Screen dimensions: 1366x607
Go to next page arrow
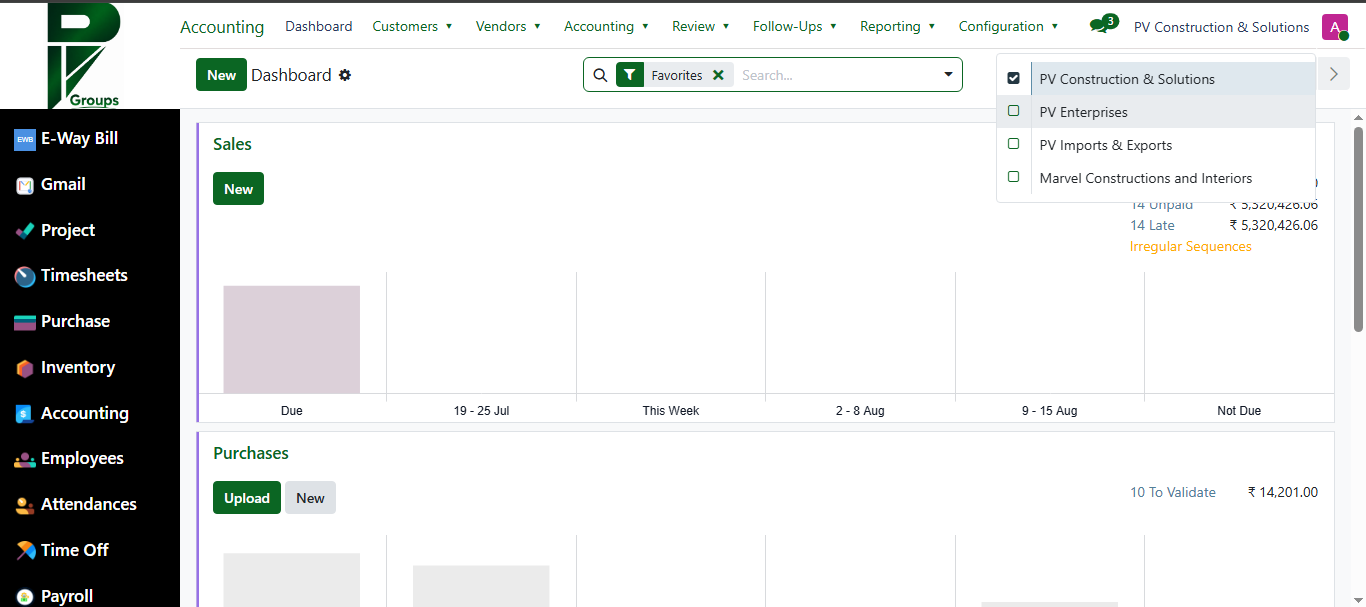[x=1333, y=74]
